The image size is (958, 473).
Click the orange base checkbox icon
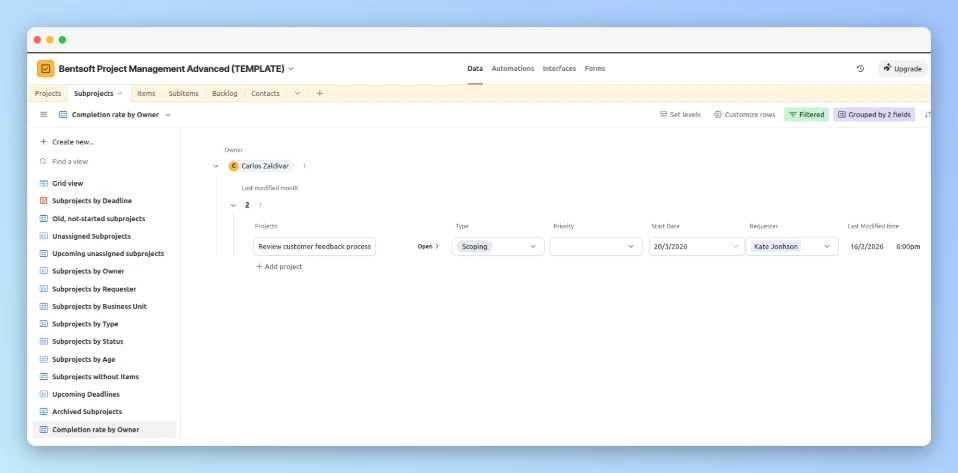pyautogui.click(x=46, y=68)
